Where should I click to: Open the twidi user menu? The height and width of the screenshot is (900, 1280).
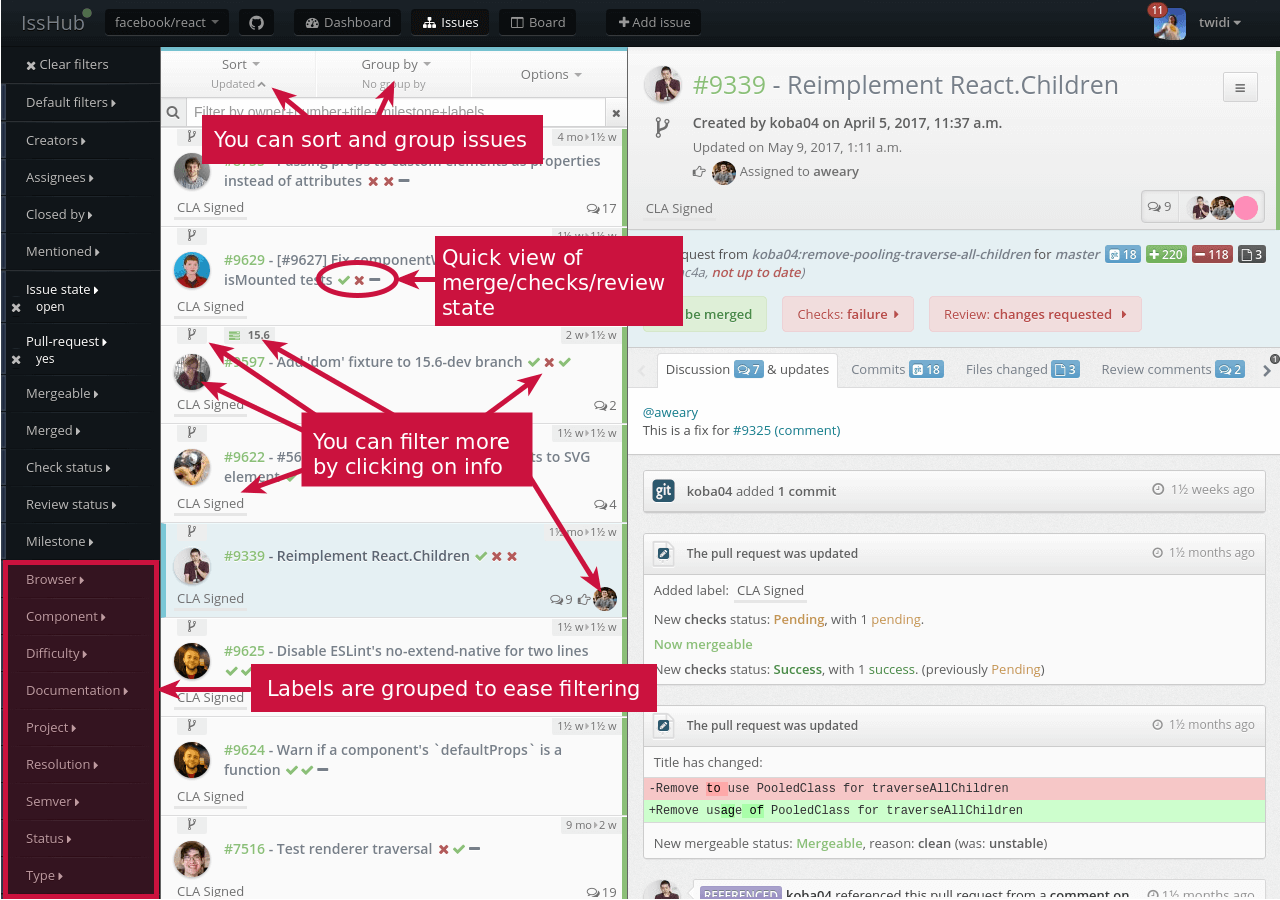(1220, 22)
